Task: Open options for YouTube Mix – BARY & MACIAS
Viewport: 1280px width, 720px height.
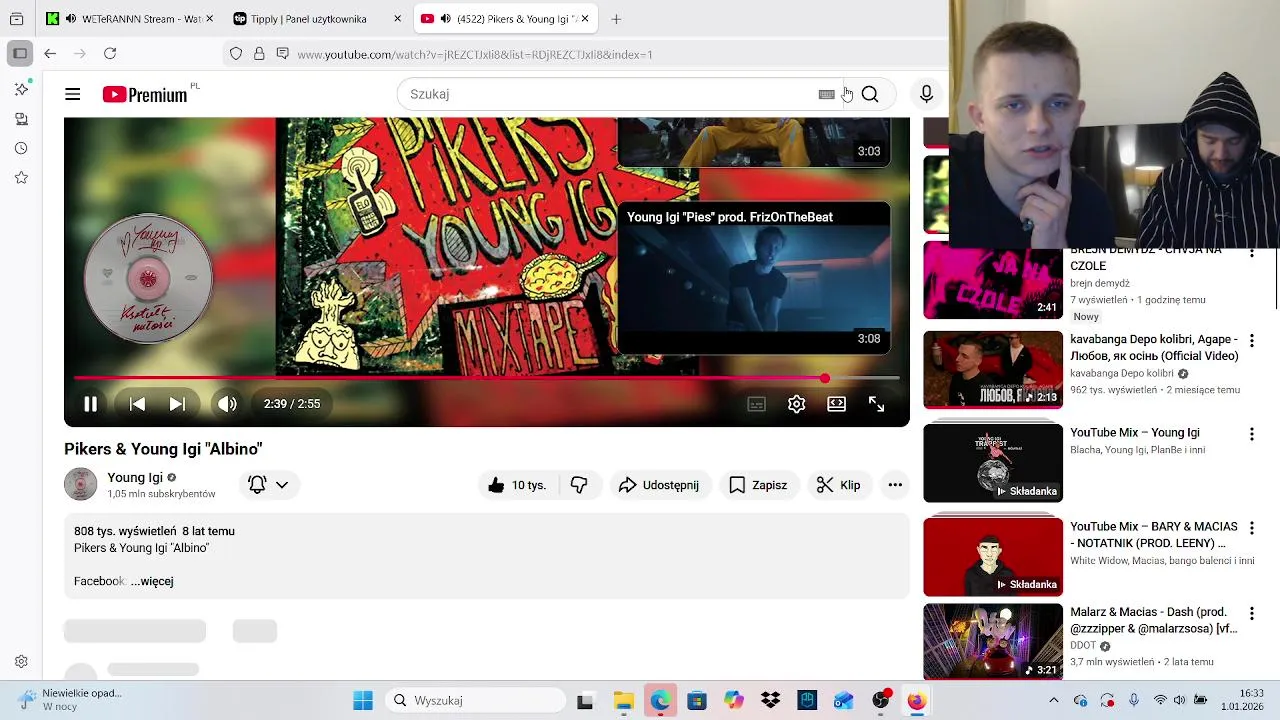Action: 1251,528
